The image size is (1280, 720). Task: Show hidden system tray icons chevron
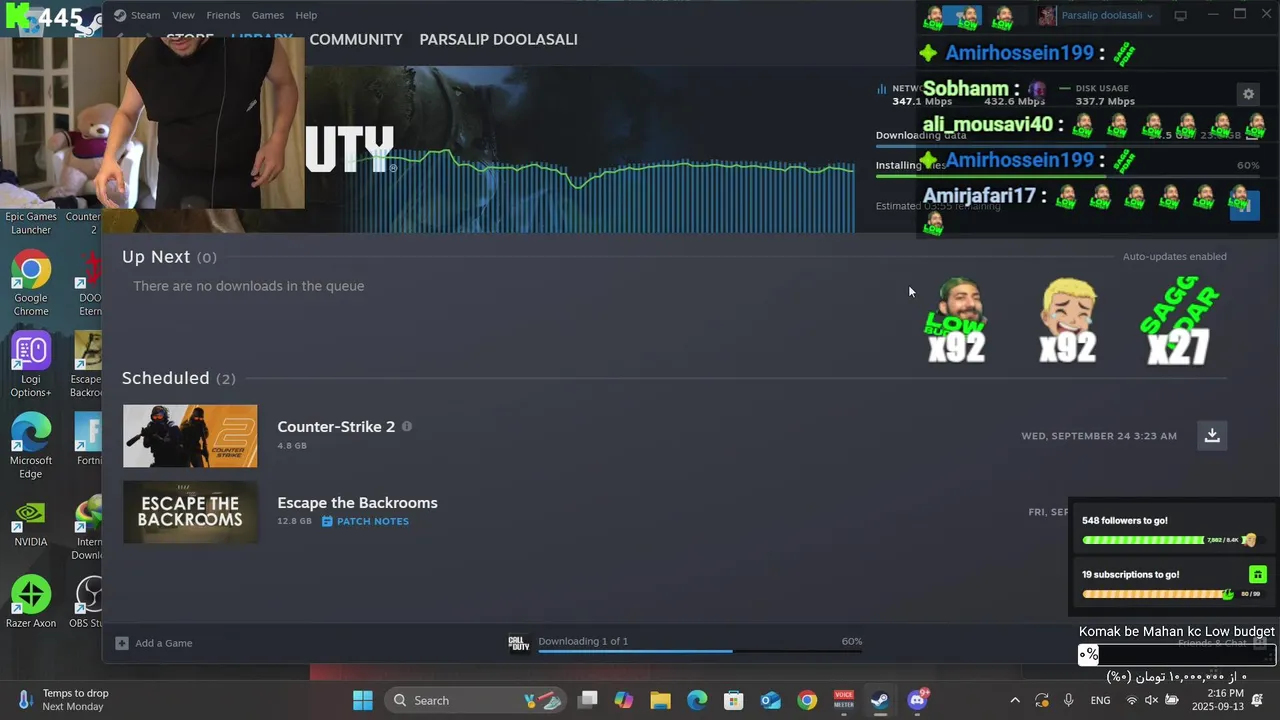pyautogui.click(x=1015, y=700)
